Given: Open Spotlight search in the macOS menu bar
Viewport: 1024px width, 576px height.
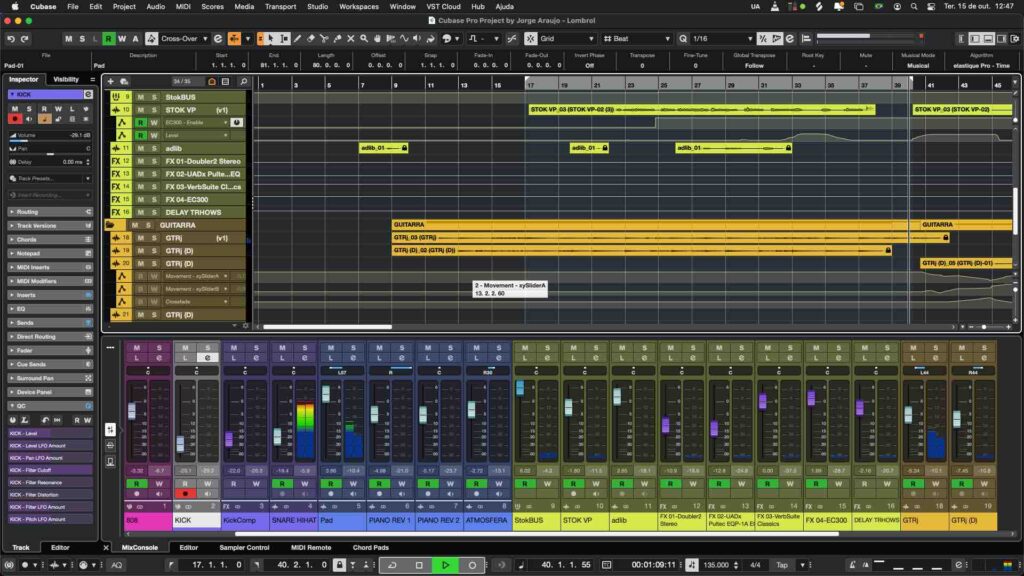Looking at the screenshot, I should pyautogui.click(x=914, y=7).
